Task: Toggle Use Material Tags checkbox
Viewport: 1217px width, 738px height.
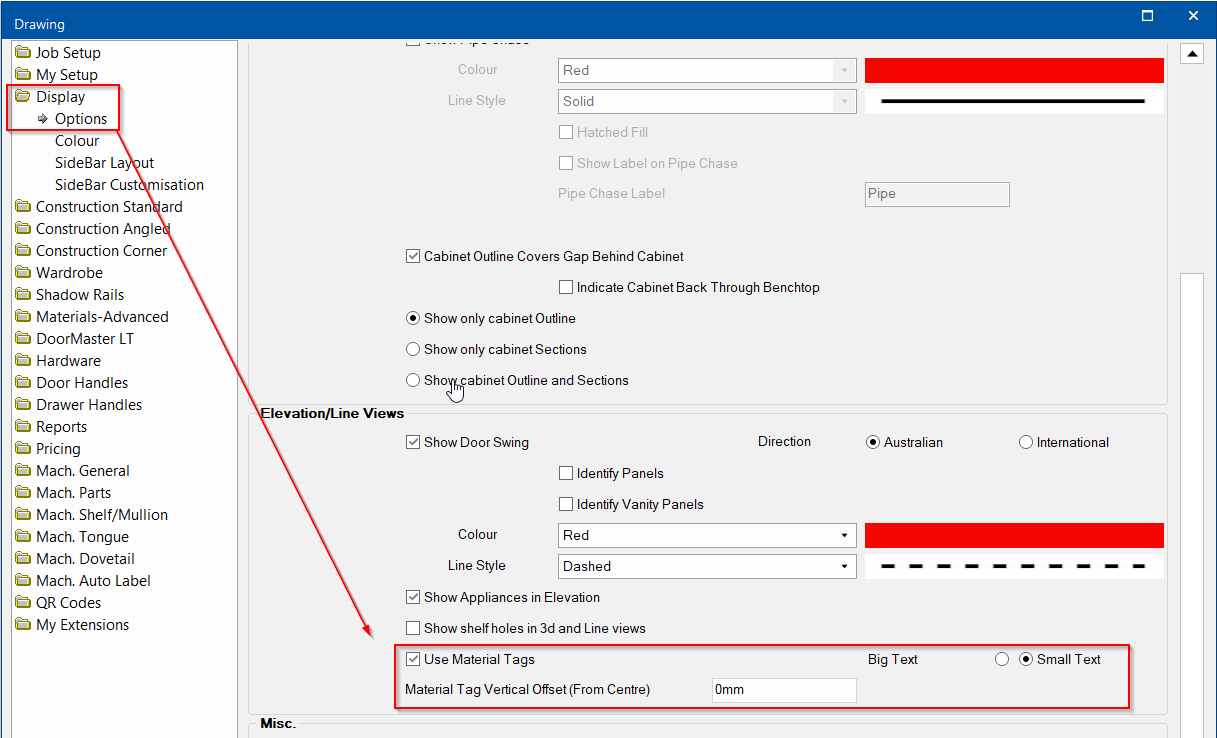Action: pos(413,659)
